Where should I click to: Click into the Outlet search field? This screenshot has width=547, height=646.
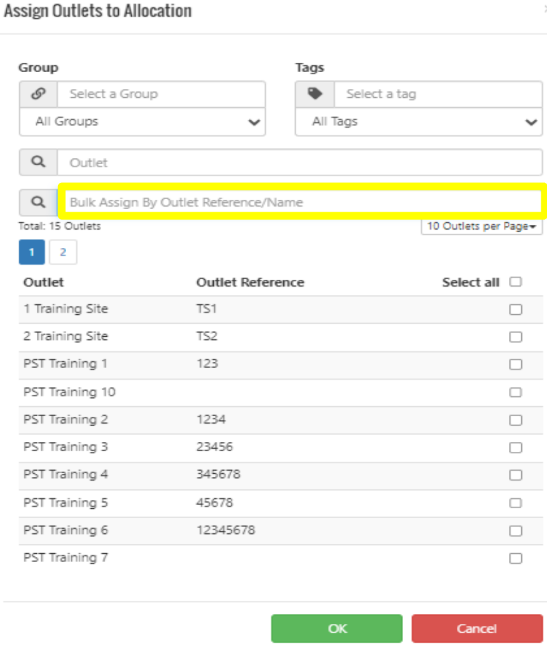point(299,162)
